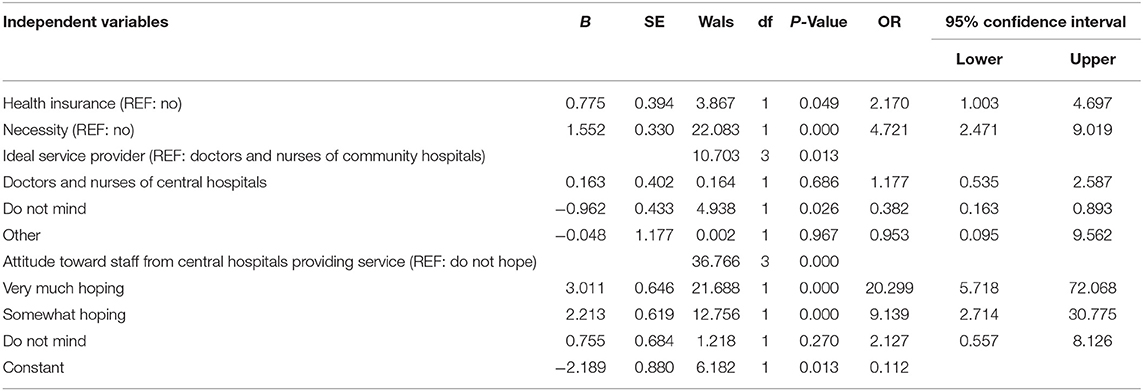The width and height of the screenshot is (1143, 391).
Task: Select the Health insurance (REF: no) row
Action: point(572,105)
